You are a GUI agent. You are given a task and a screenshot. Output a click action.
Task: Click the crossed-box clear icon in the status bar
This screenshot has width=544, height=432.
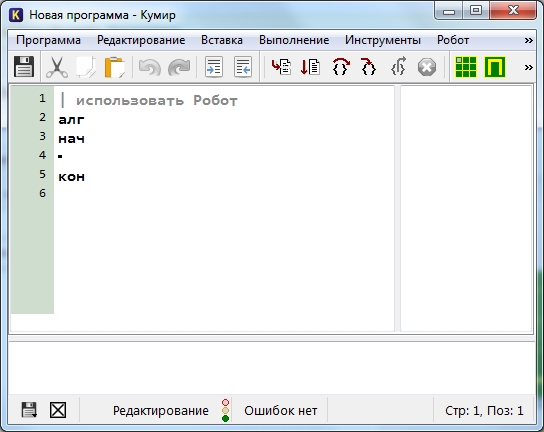58,410
